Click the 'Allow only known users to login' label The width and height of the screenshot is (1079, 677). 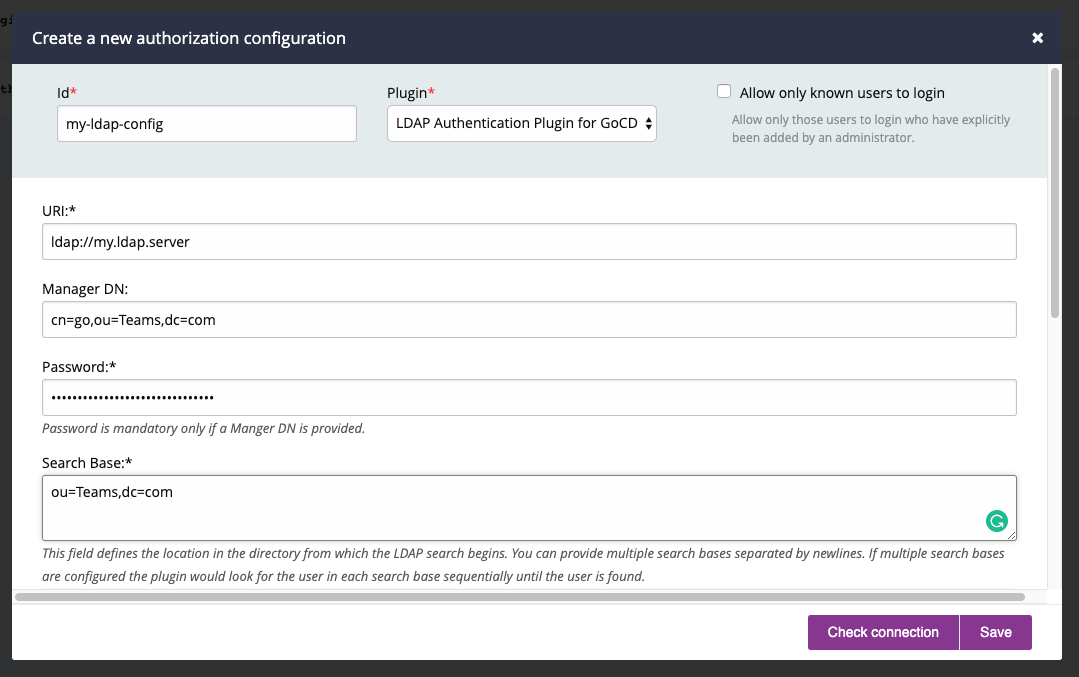pyautogui.click(x=842, y=93)
